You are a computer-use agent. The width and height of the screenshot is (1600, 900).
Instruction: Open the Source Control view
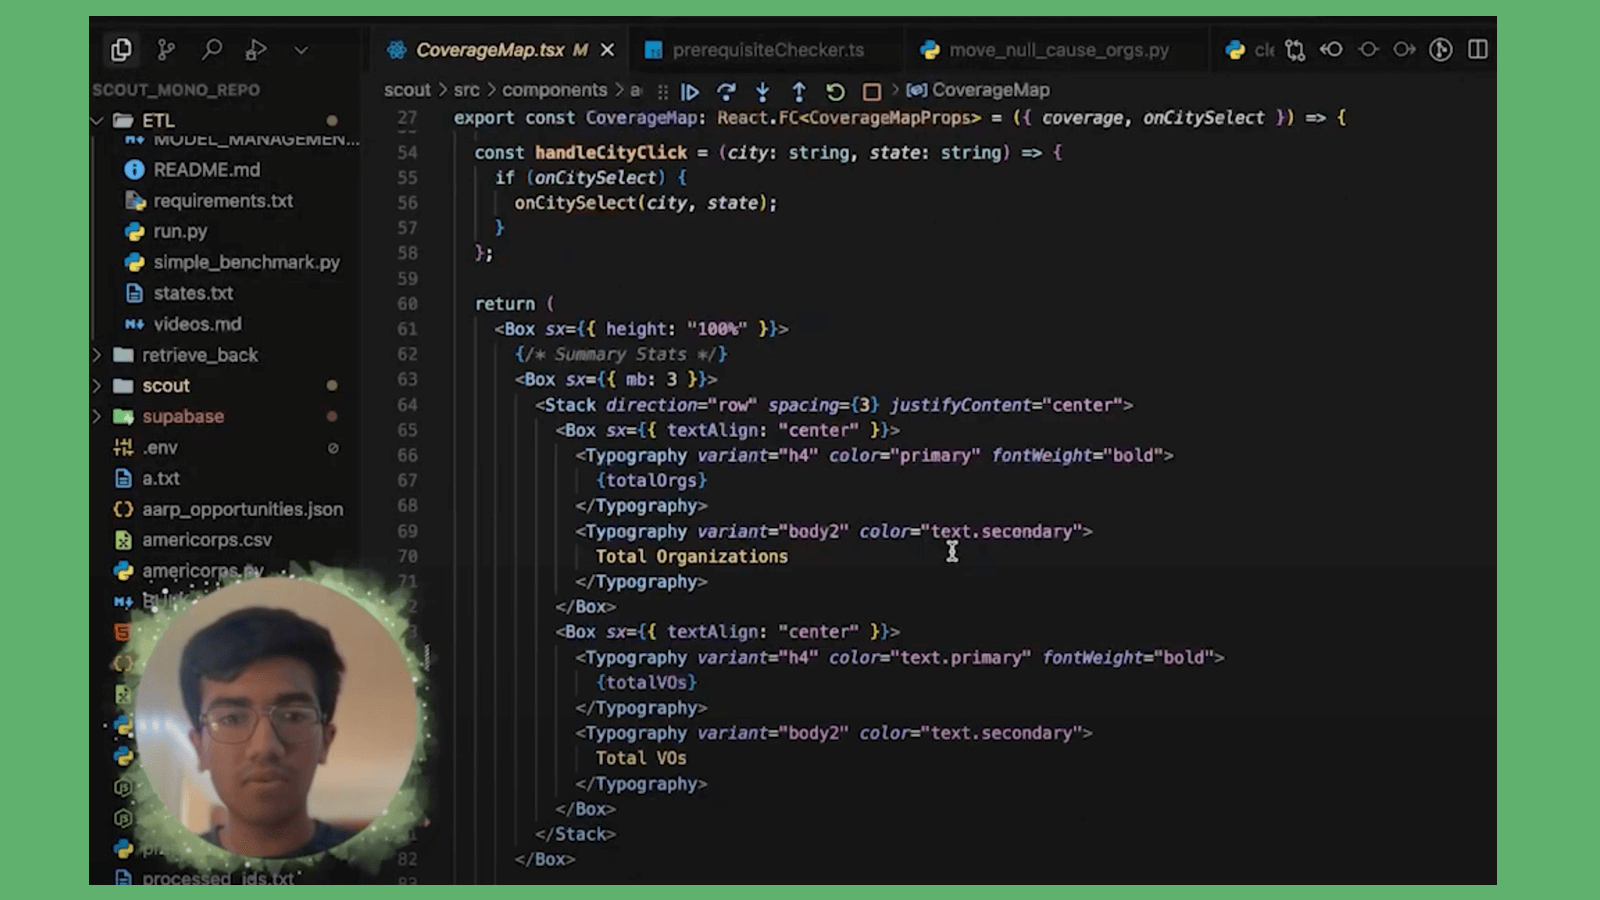click(x=166, y=50)
